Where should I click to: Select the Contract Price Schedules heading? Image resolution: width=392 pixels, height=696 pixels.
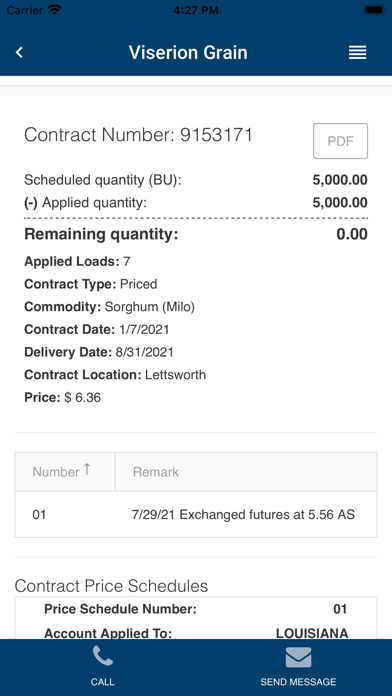[x=111, y=586]
